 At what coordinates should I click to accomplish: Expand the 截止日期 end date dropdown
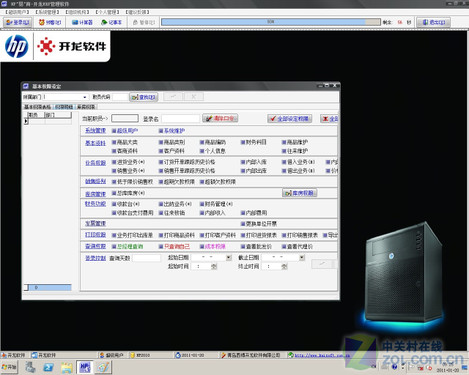click(302, 257)
